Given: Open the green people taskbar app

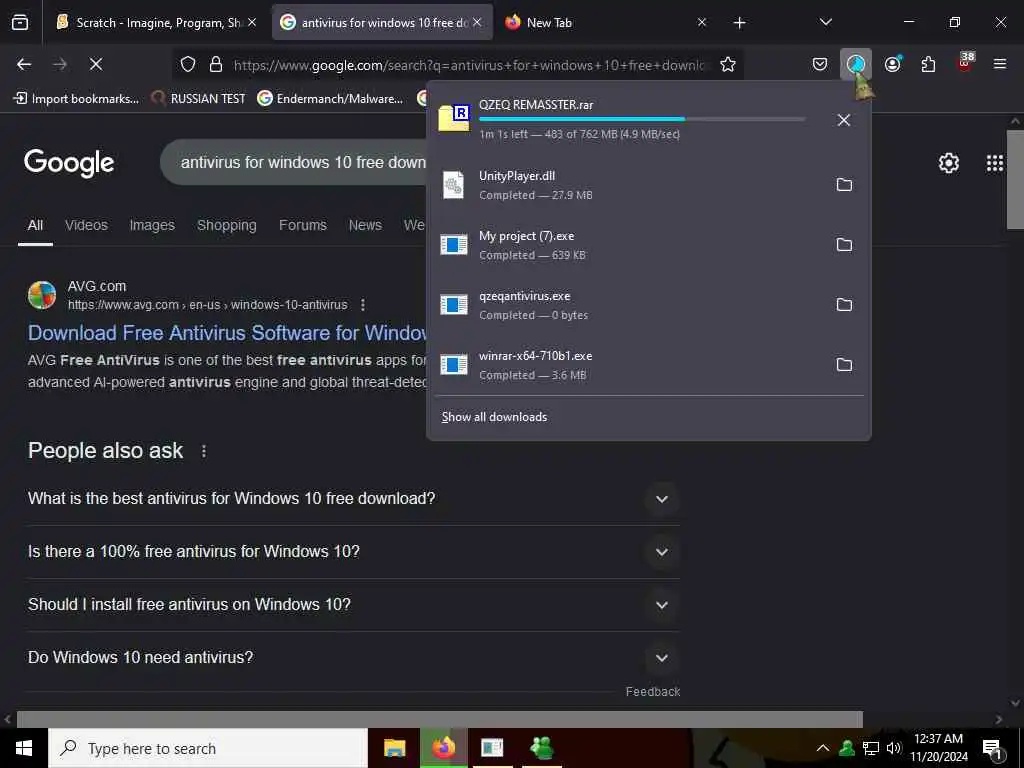Looking at the screenshot, I should pyautogui.click(x=541, y=748).
